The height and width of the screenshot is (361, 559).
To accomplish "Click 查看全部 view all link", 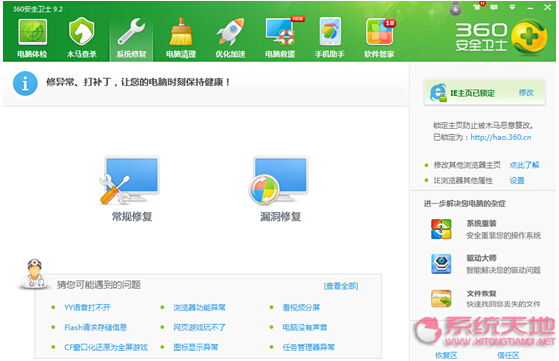I will 341,286.
